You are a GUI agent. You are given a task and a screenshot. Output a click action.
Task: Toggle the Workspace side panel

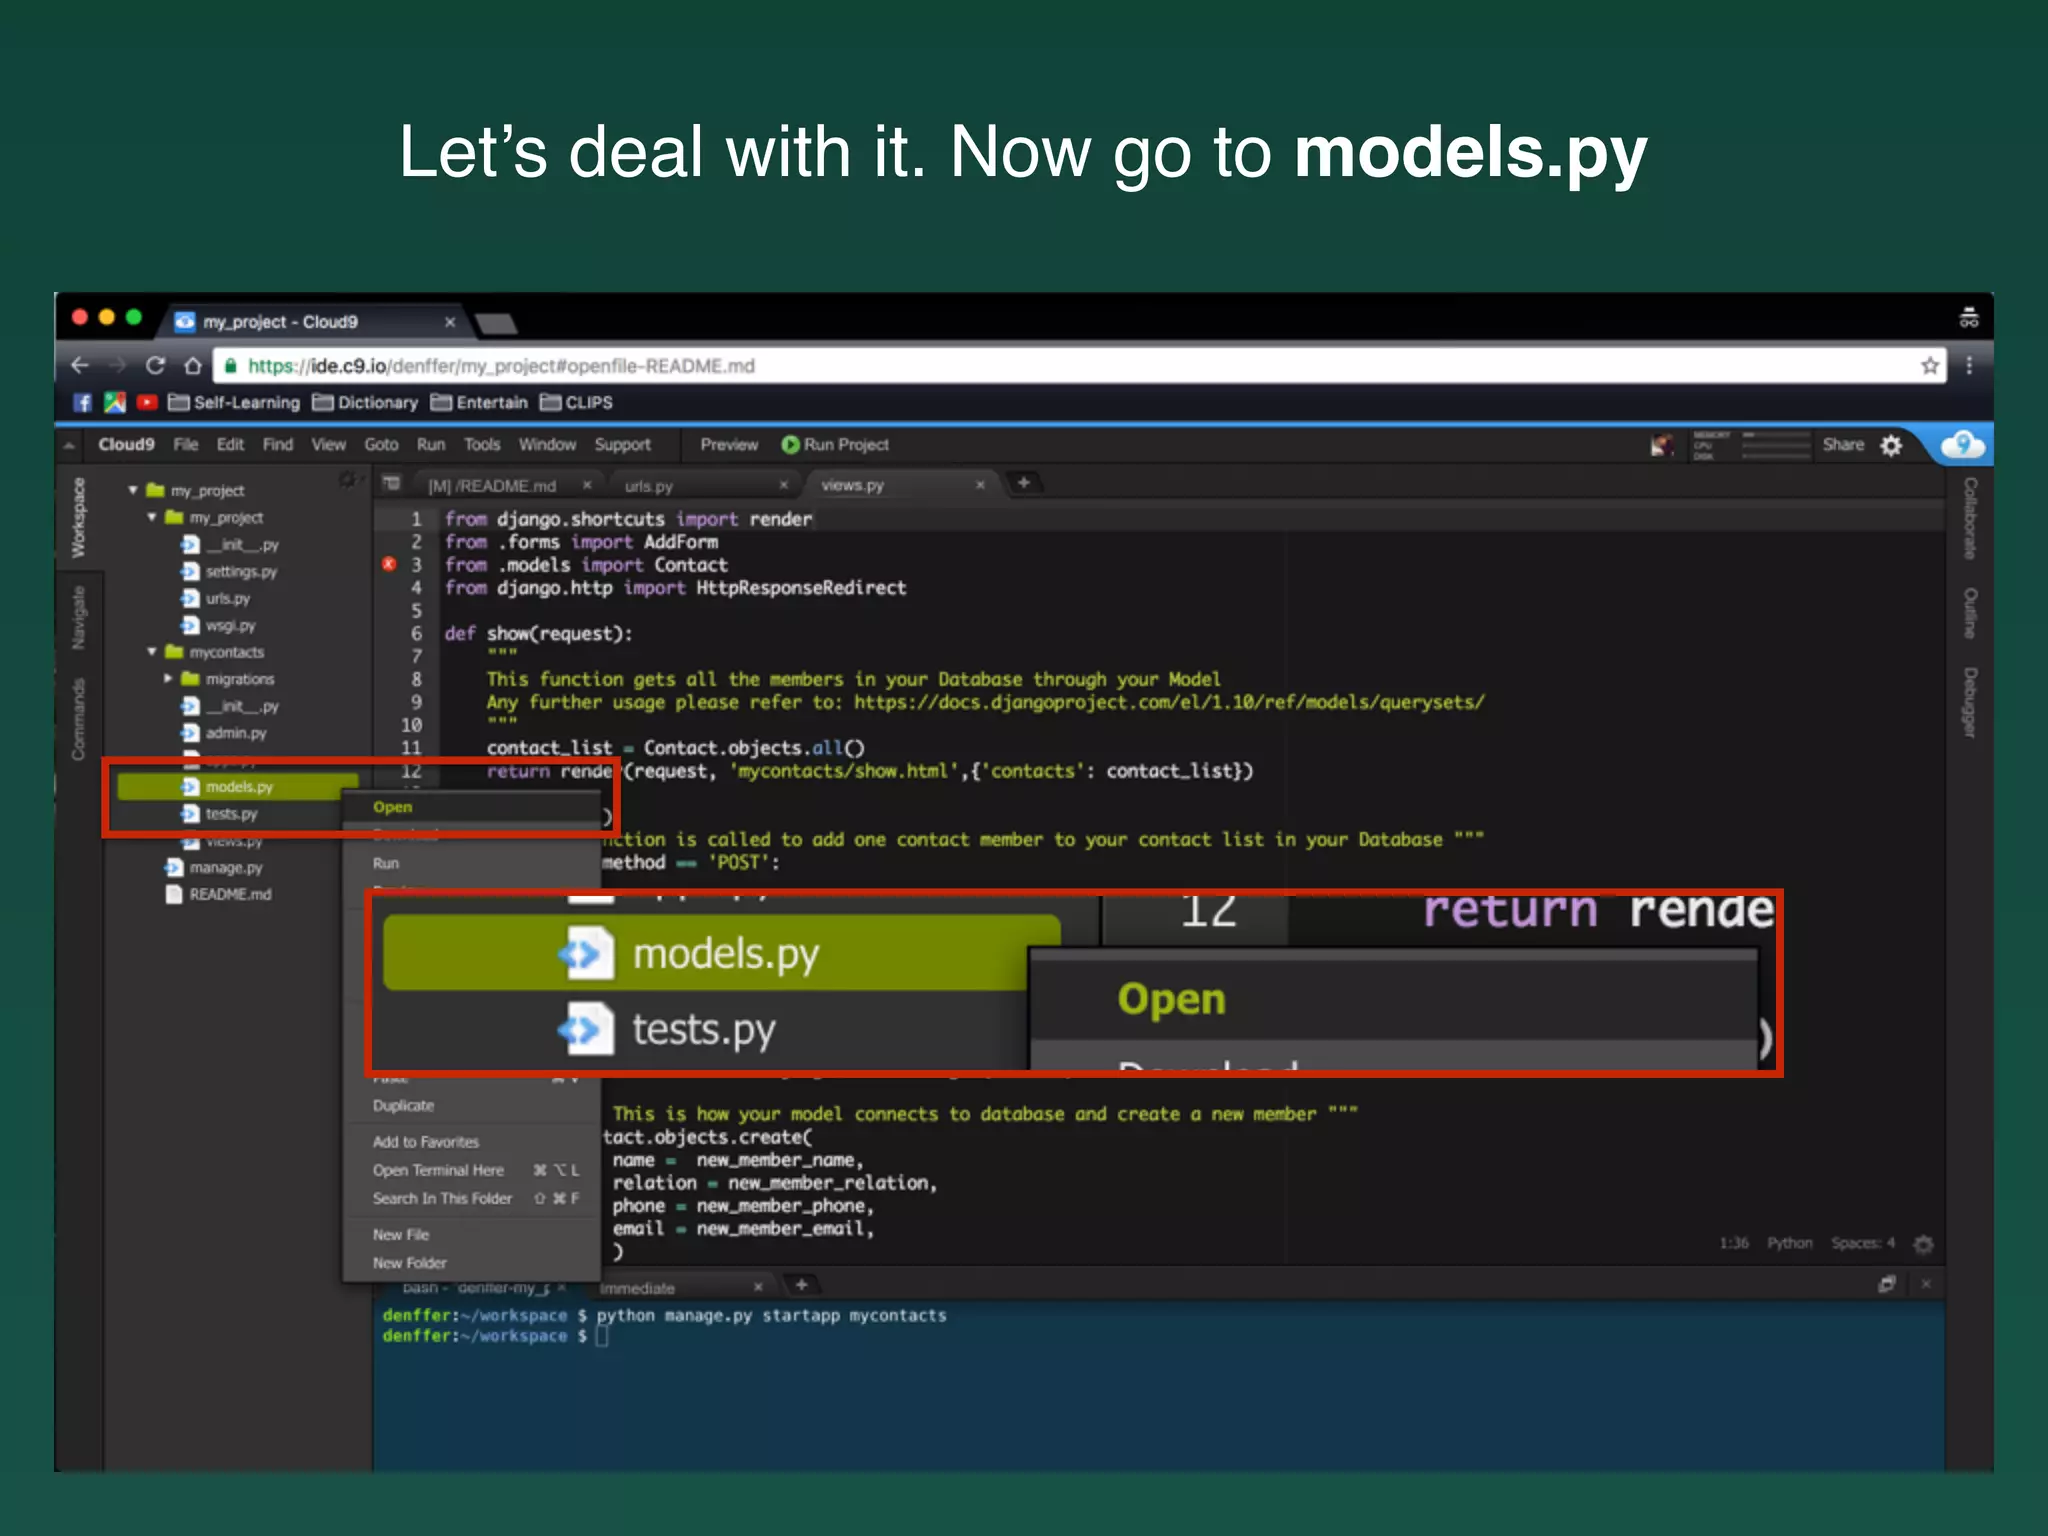click(x=78, y=517)
